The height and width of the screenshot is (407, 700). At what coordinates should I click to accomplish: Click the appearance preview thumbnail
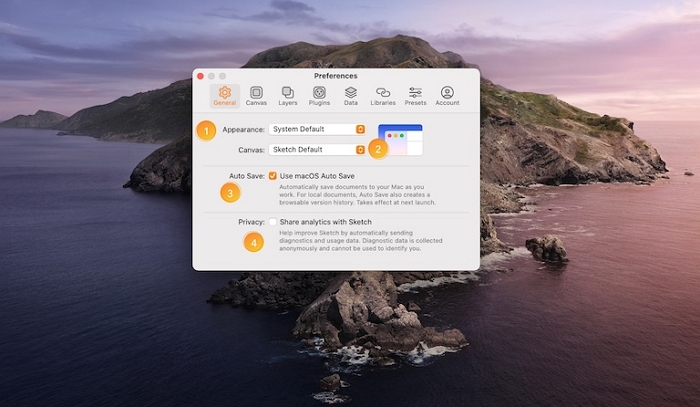pyautogui.click(x=400, y=137)
